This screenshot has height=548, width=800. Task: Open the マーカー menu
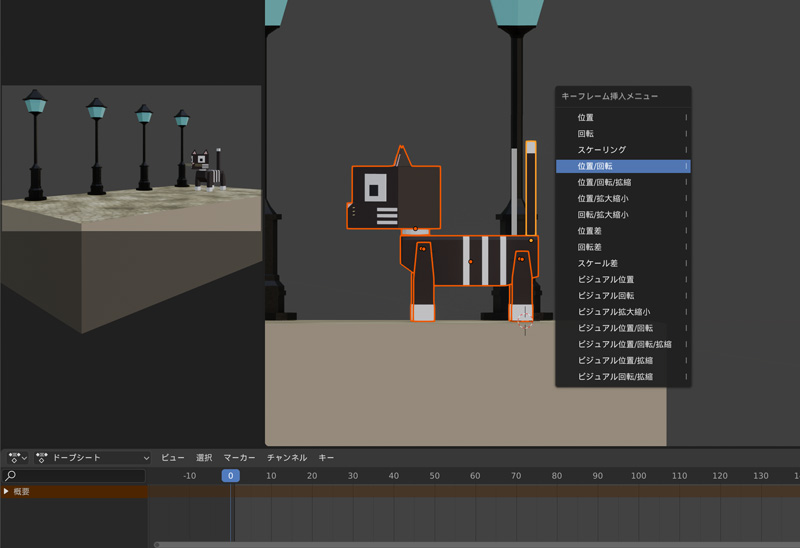(x=239, y=457)
